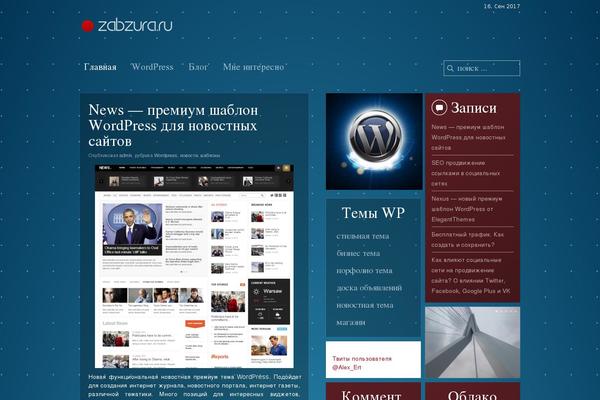Screen dimensions: 600x400
Task: Focus the поиск search field
Action: (482, 68)
